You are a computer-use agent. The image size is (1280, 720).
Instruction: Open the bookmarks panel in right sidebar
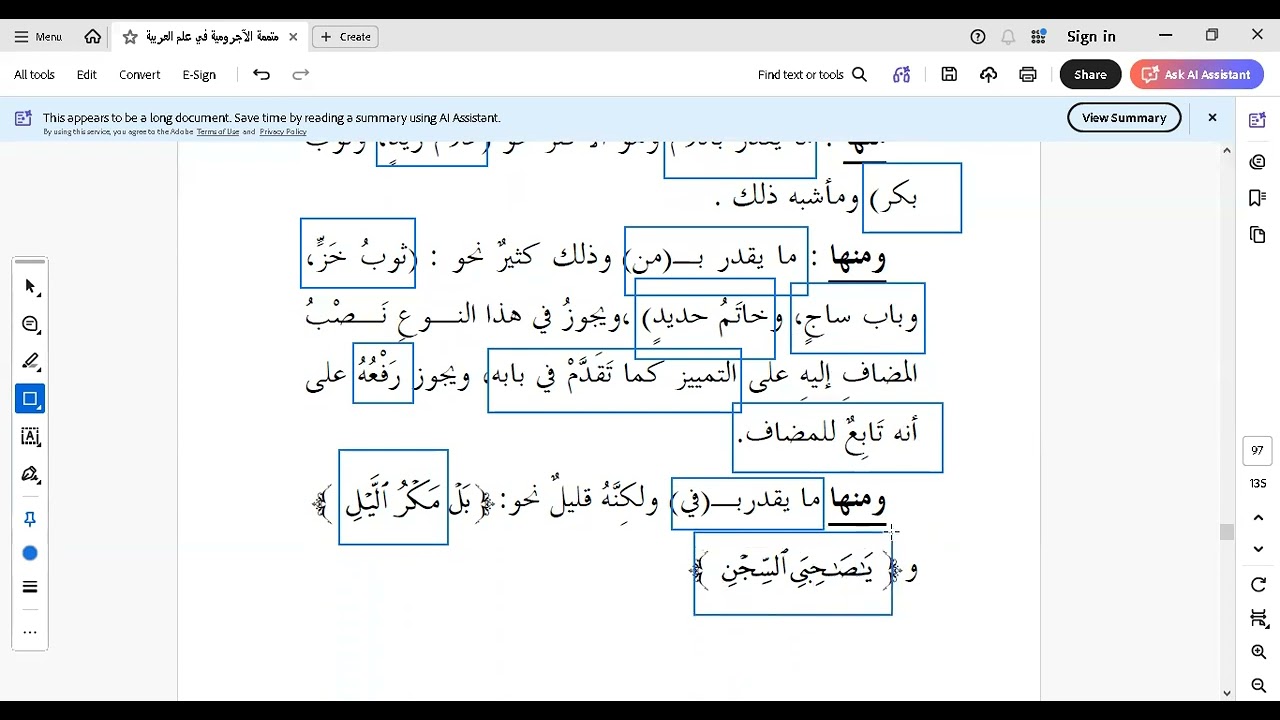[x=1258, y=198]
